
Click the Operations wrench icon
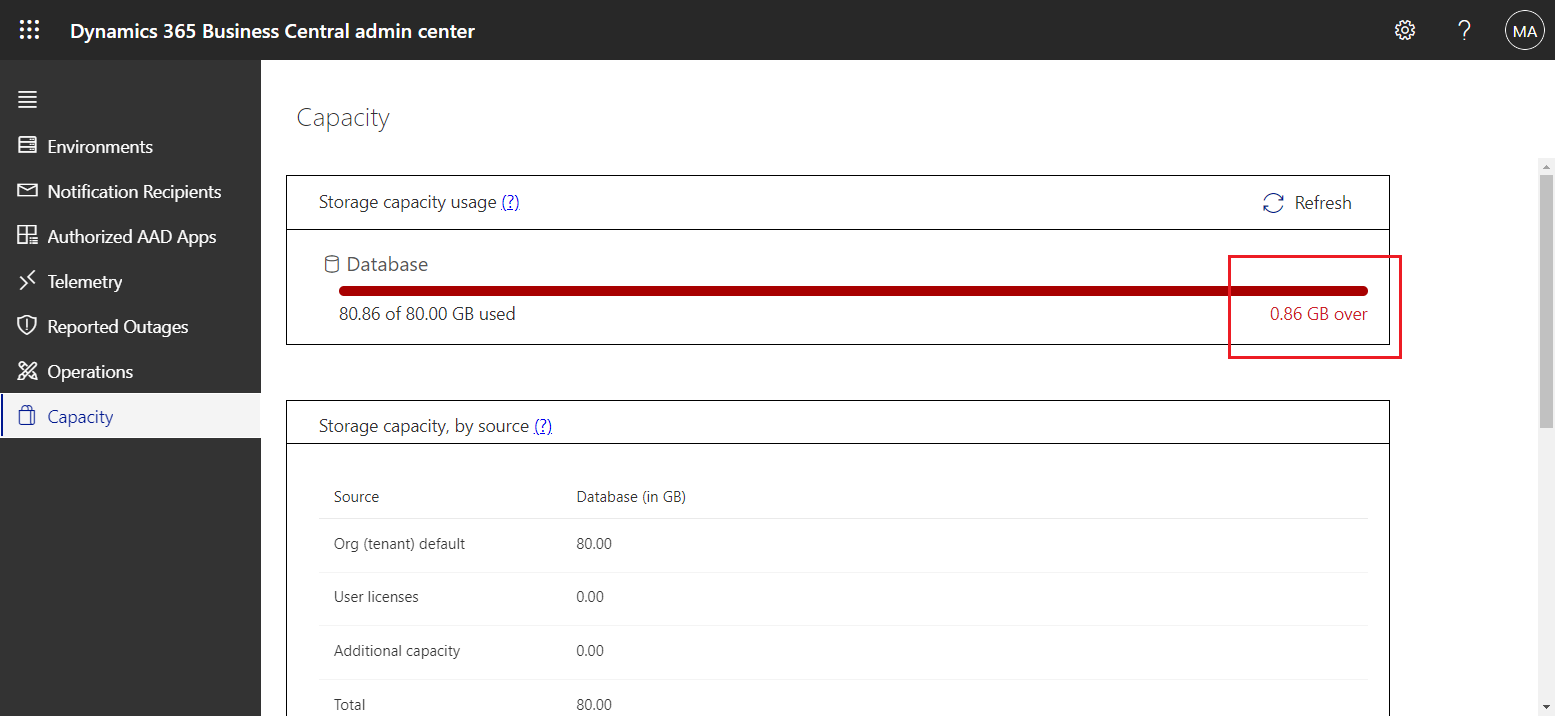pyautogui.click(x=27, y=371)
